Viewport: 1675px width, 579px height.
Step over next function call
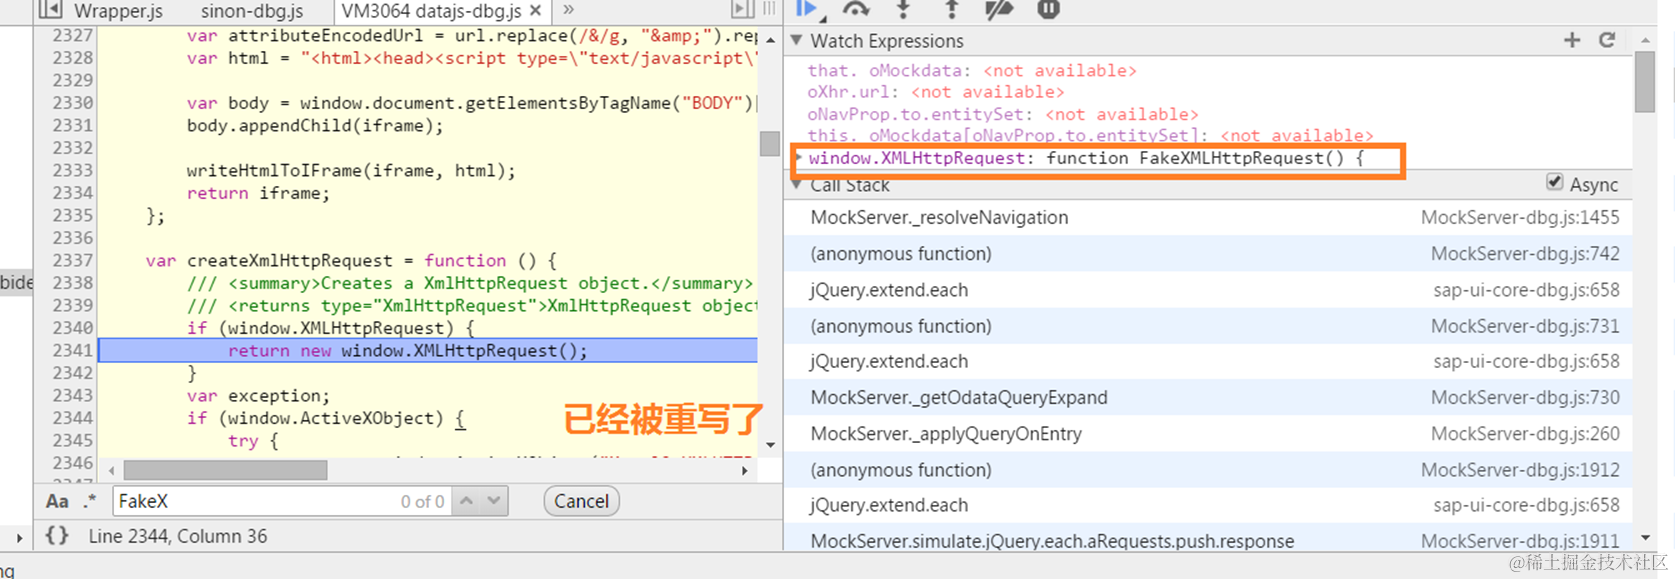coord(856,9)
